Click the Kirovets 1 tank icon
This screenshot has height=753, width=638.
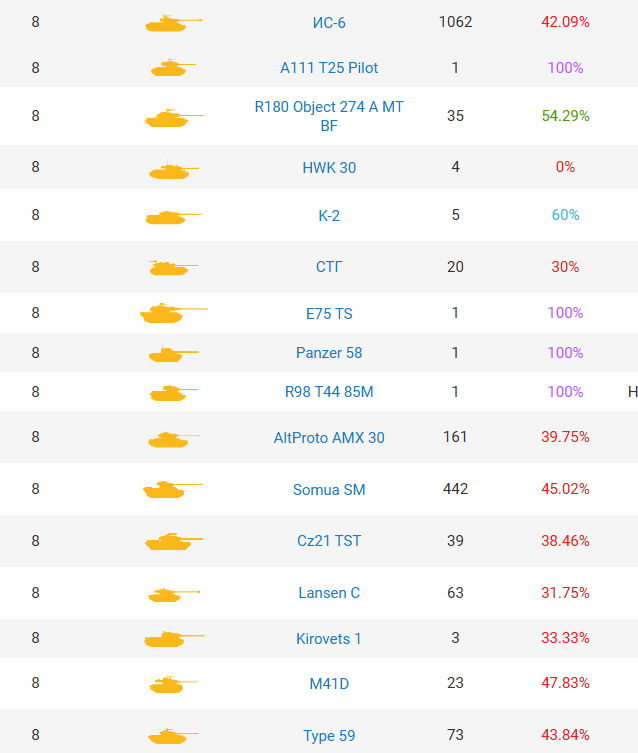[x=172, y=639]
